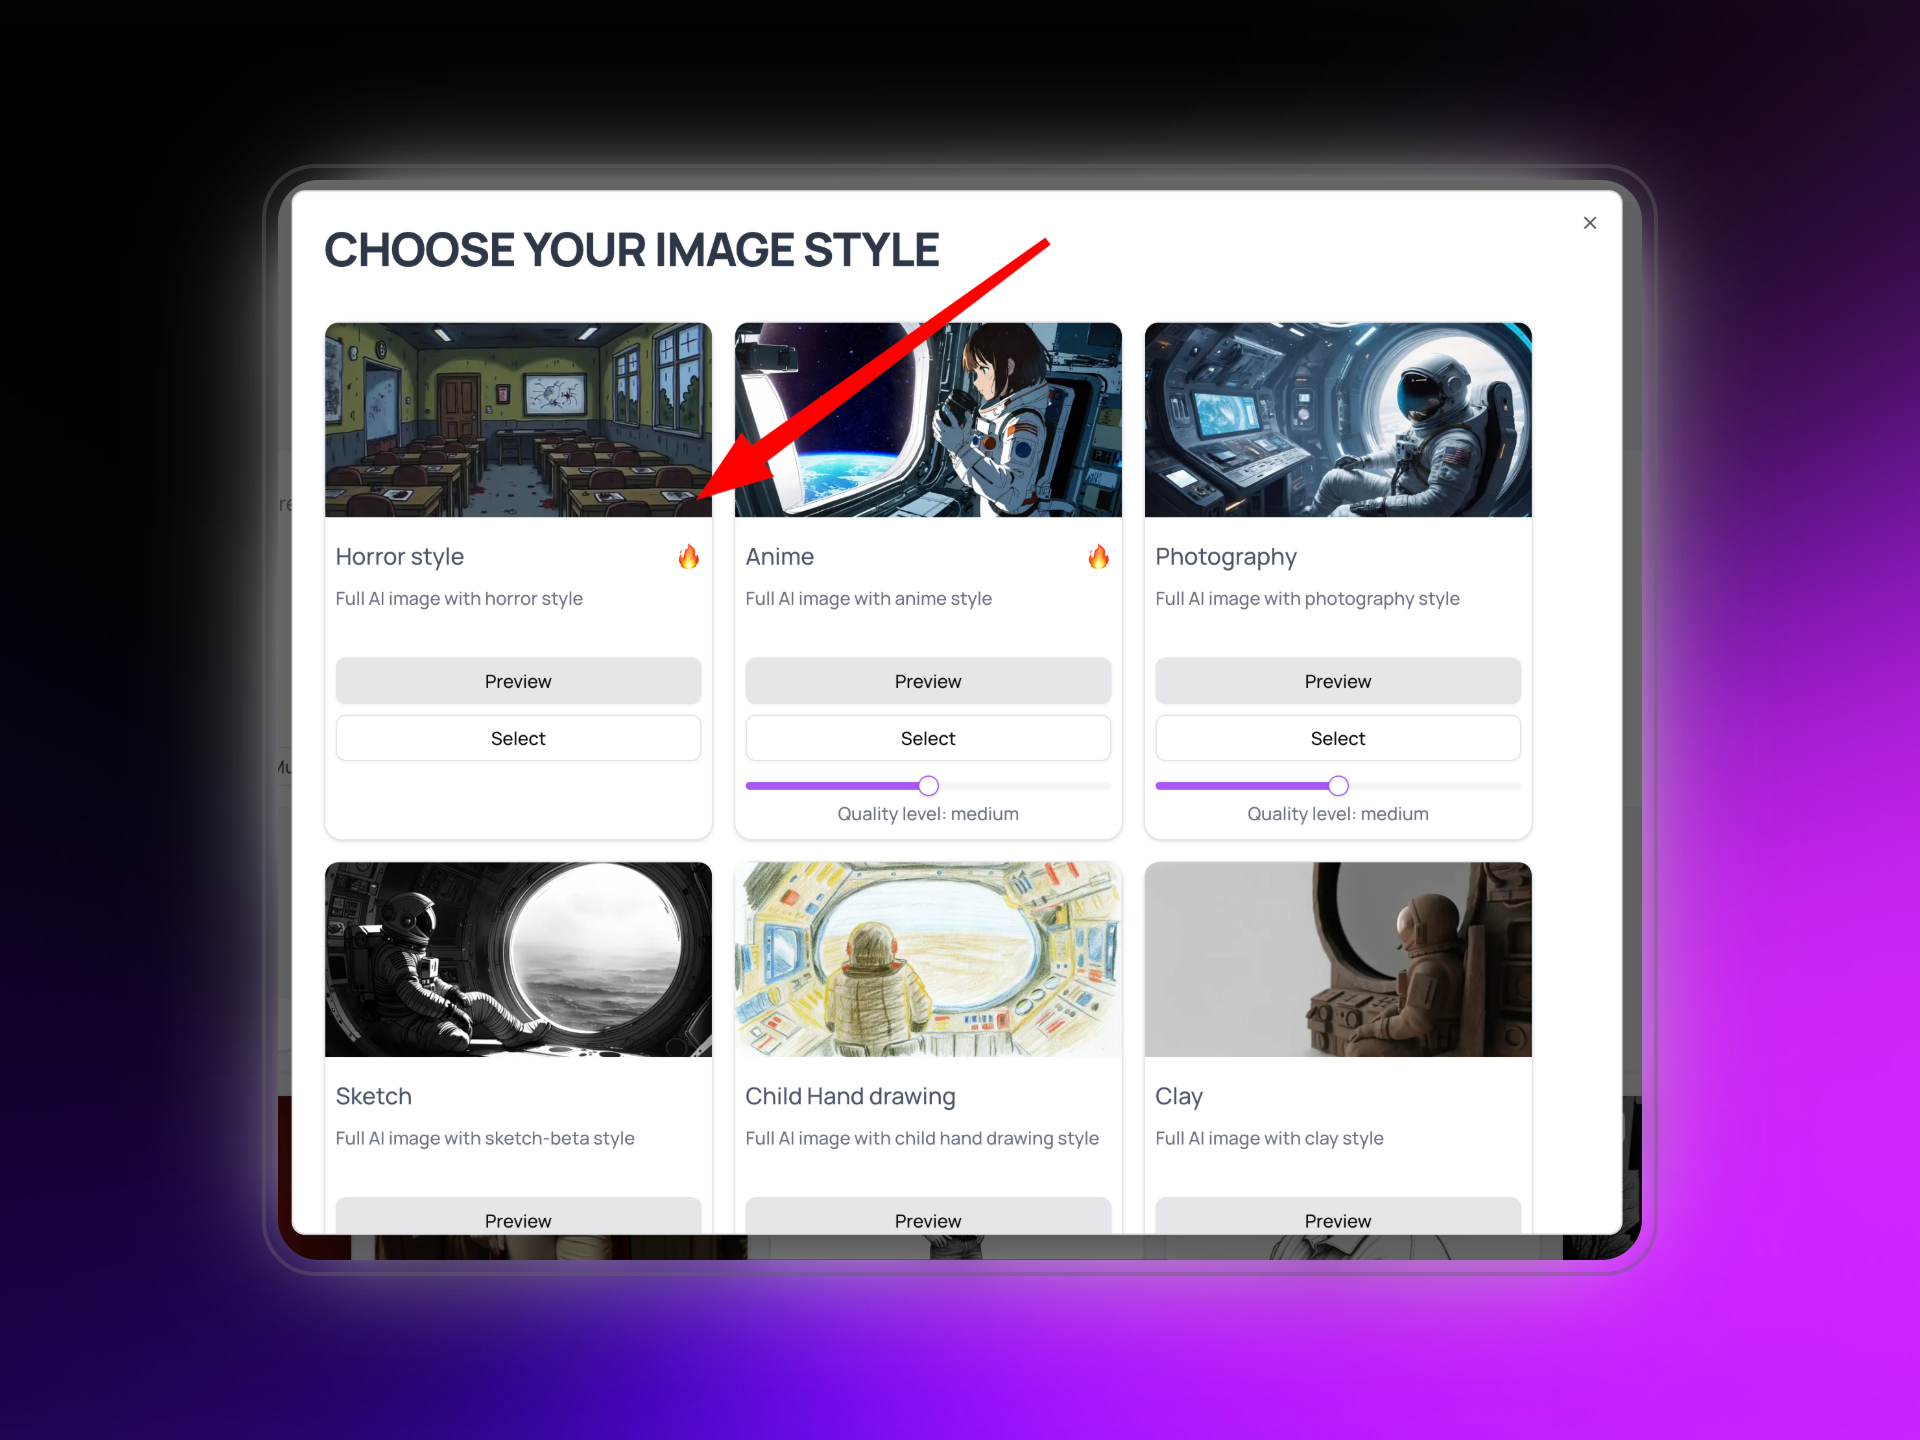Open the Sketch black-and-white thumbnail
Viewport: 1920px width, 1440px height.
point(518,960)
